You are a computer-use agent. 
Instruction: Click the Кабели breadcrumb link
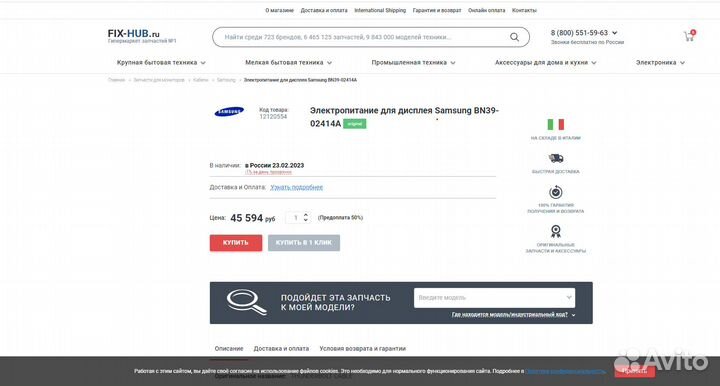[x=200, y=80]
